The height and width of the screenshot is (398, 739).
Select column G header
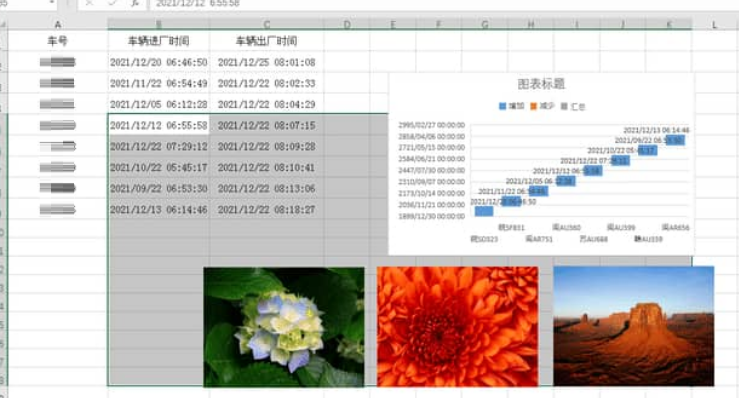484,24
